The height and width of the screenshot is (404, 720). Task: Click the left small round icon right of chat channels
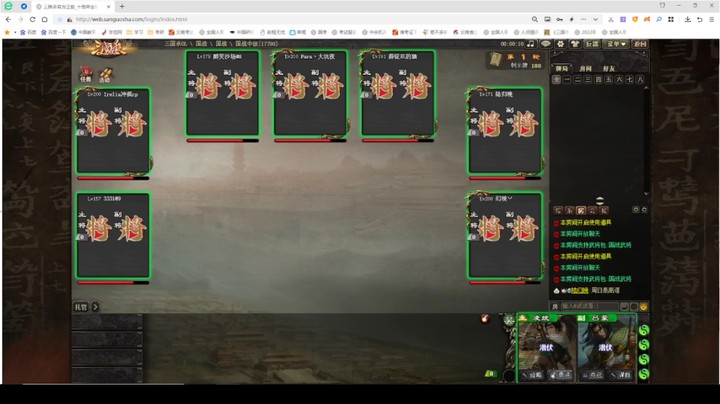(x=636, y=209)
